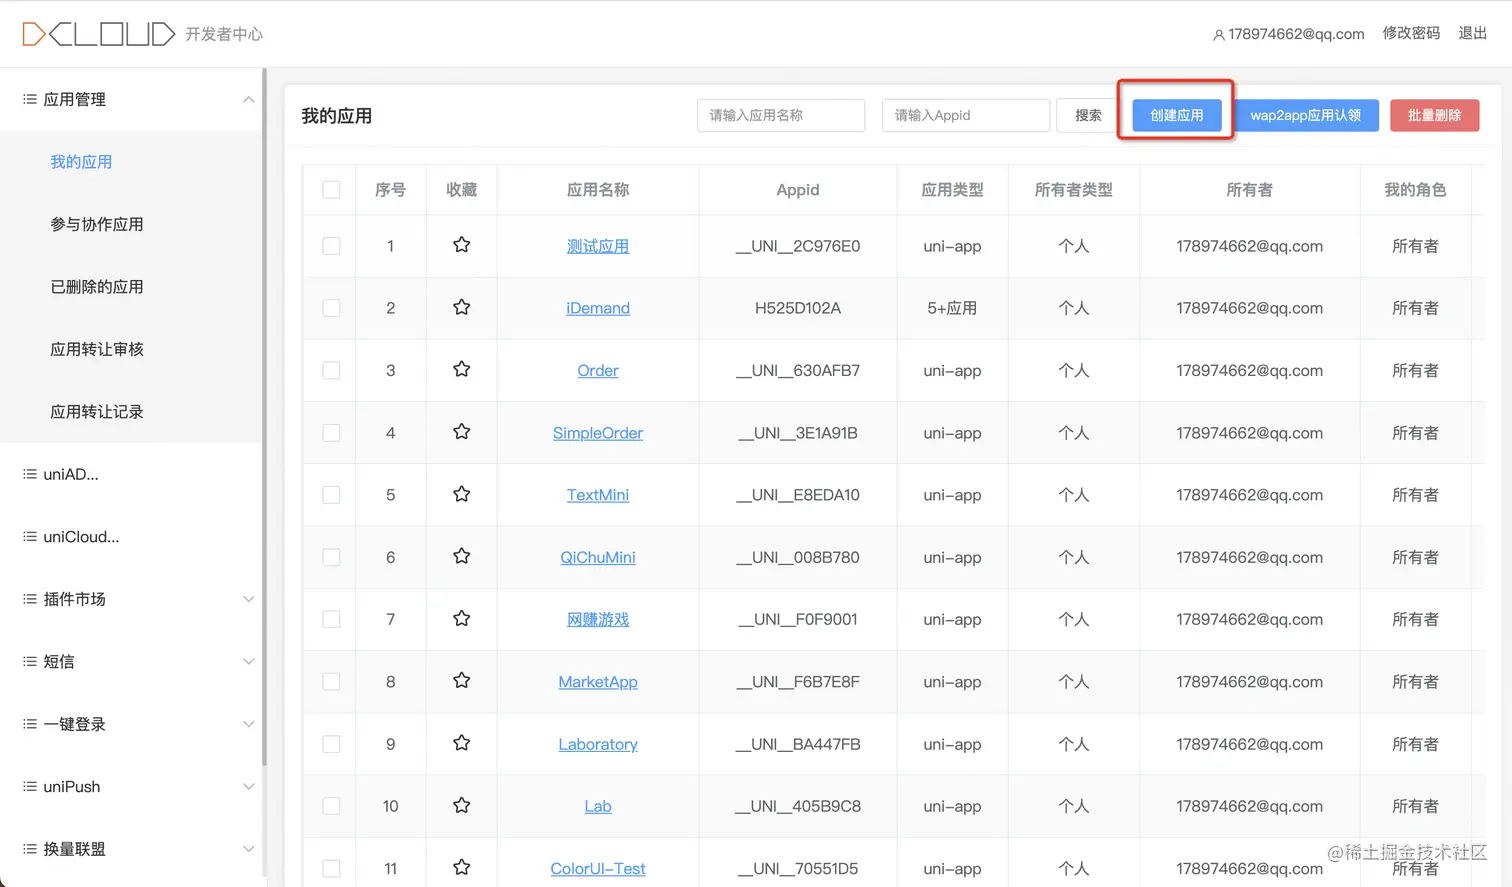This screenshot has height=887, width=1512.
Task: Click the list icon beside 一键登录
Action: 30,724
